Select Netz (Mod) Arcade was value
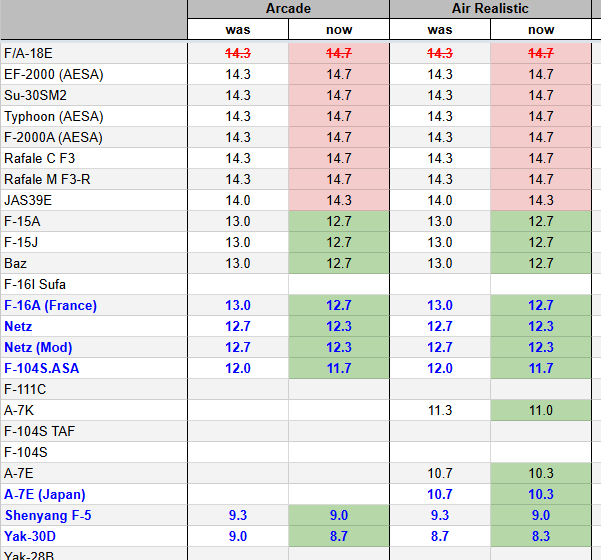601x560 pixels. coord(238,347)
